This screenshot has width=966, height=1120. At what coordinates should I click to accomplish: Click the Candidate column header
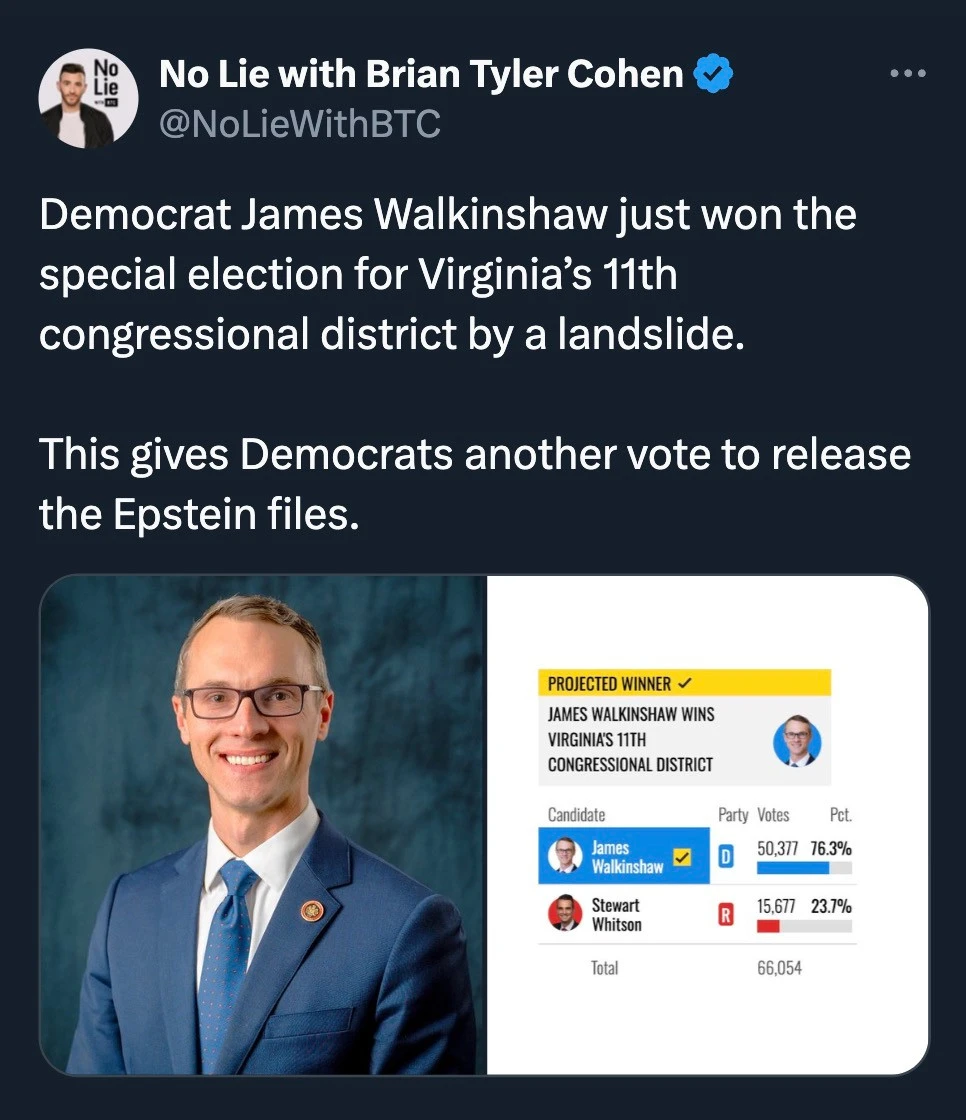pyautogui.click(x=576, y=815)
